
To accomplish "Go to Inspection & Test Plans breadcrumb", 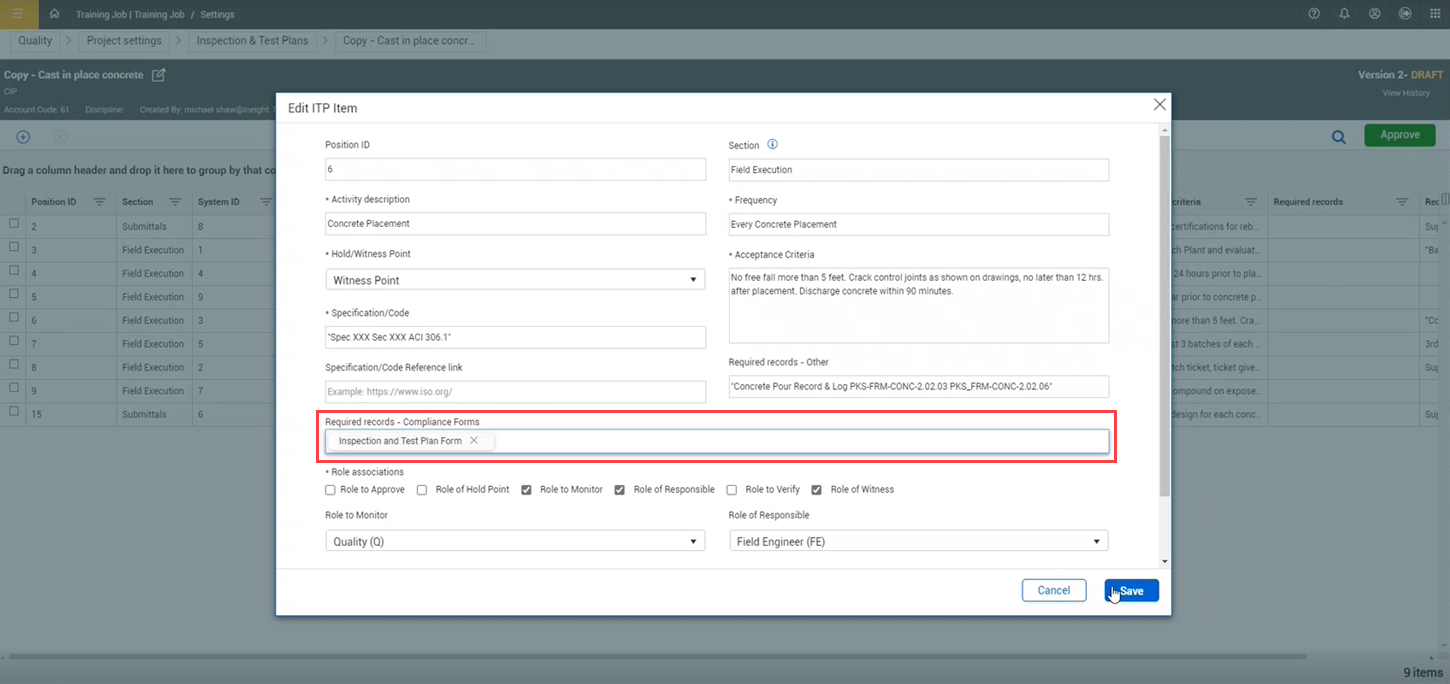I will [252, 41].
